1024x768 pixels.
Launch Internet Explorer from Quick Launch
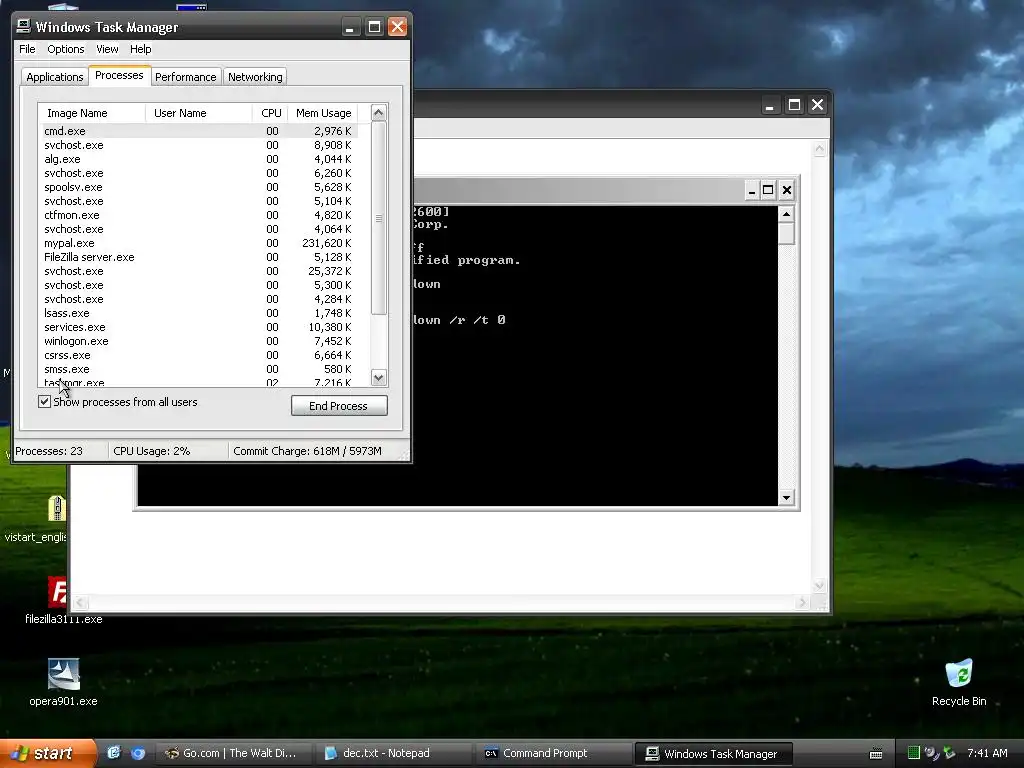point(114,753)
